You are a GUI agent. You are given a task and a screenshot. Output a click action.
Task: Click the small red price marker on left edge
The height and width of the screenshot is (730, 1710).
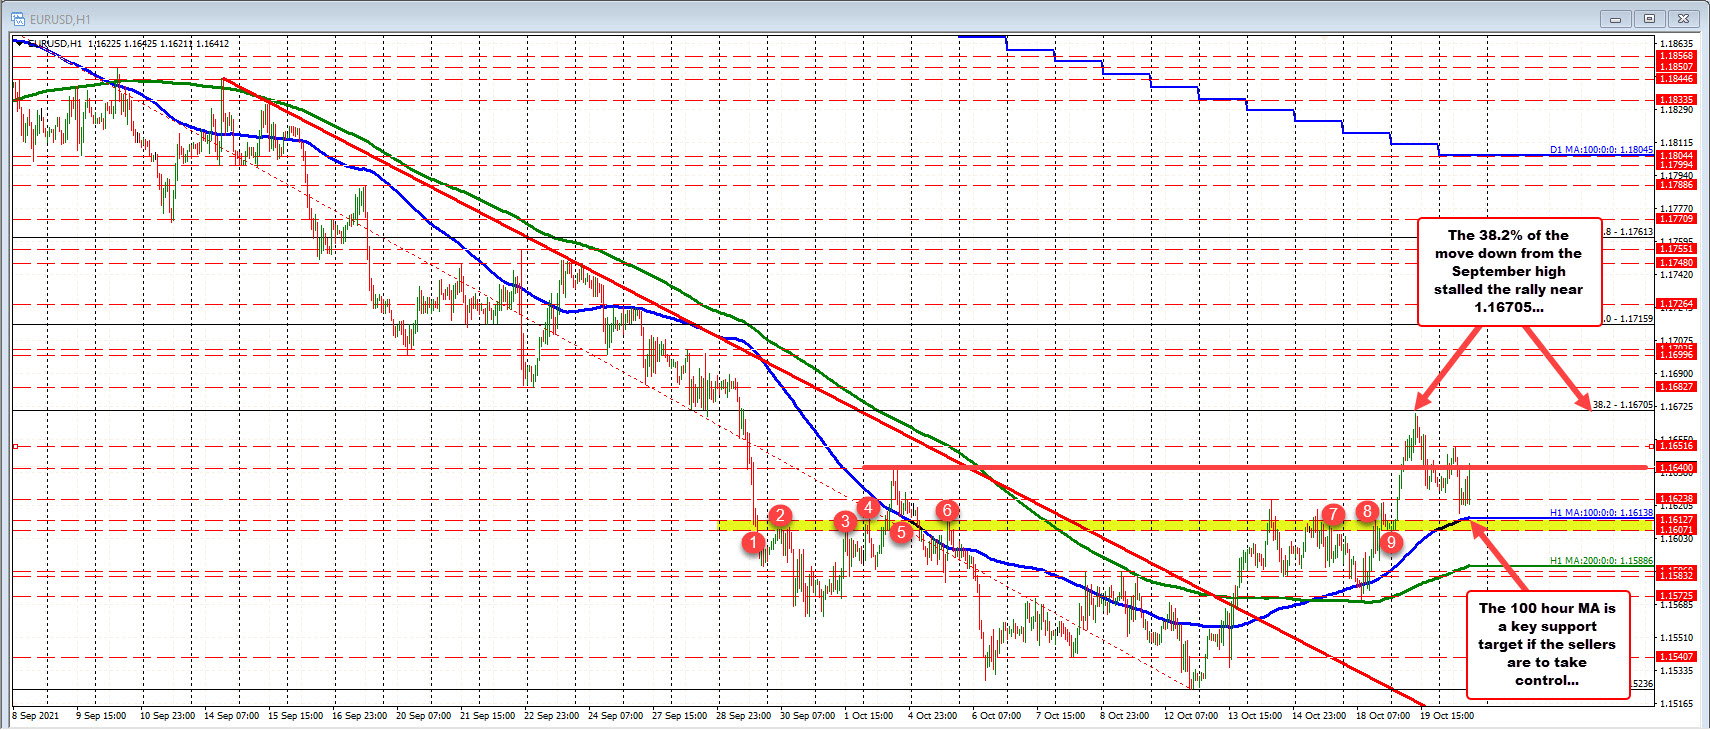[x=15, y=446]
